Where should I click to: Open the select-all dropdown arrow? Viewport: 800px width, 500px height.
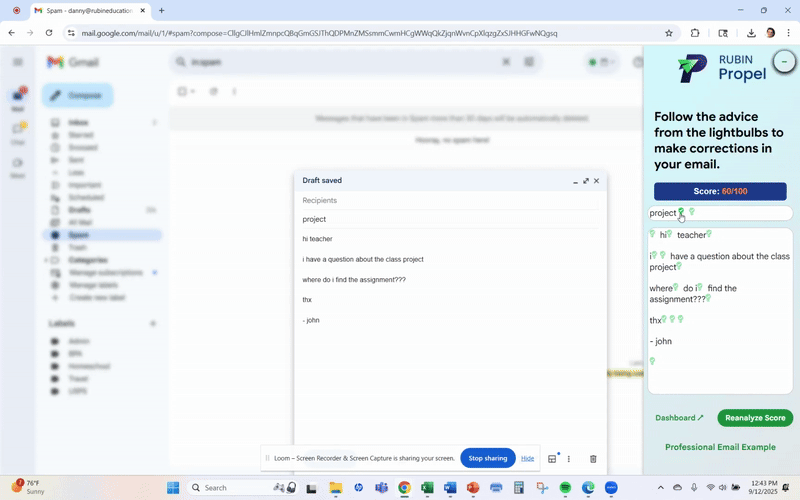point(193,91)
